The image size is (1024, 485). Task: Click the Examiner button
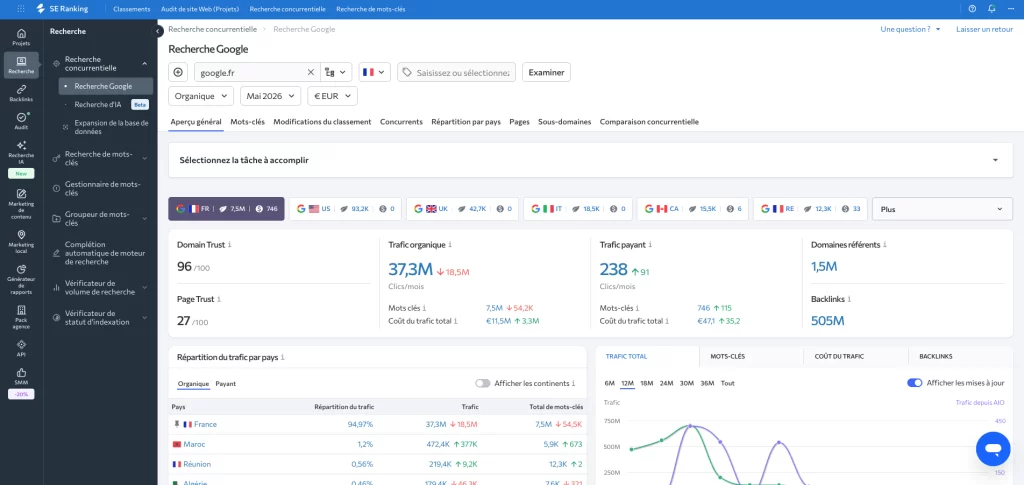(x=546, y=72)
